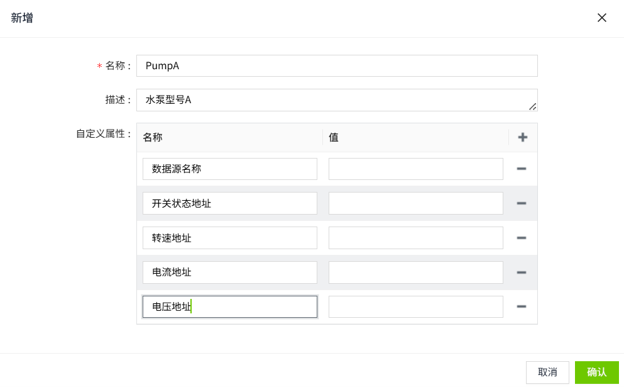This screenshot has width=624, height=387.
Task: Click the 描述 field label
Action: pyautogui.click(x=118, y=100)
